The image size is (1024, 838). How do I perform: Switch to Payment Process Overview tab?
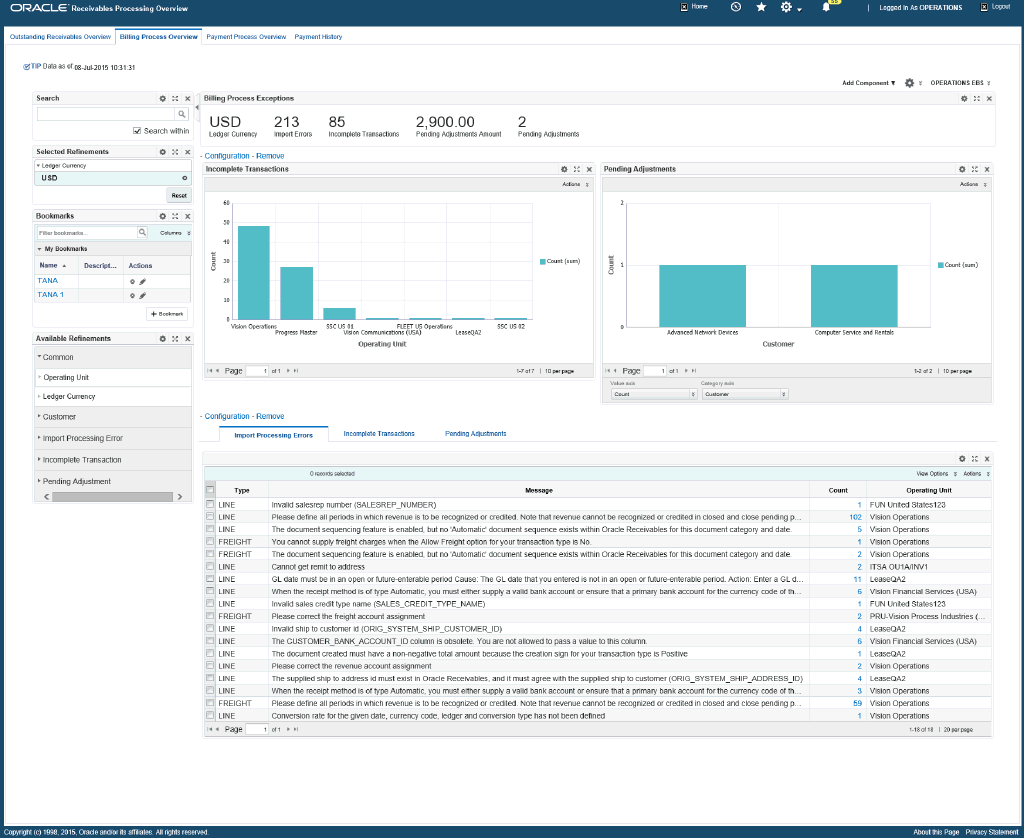pyautogui.click(x=246, y=37)
